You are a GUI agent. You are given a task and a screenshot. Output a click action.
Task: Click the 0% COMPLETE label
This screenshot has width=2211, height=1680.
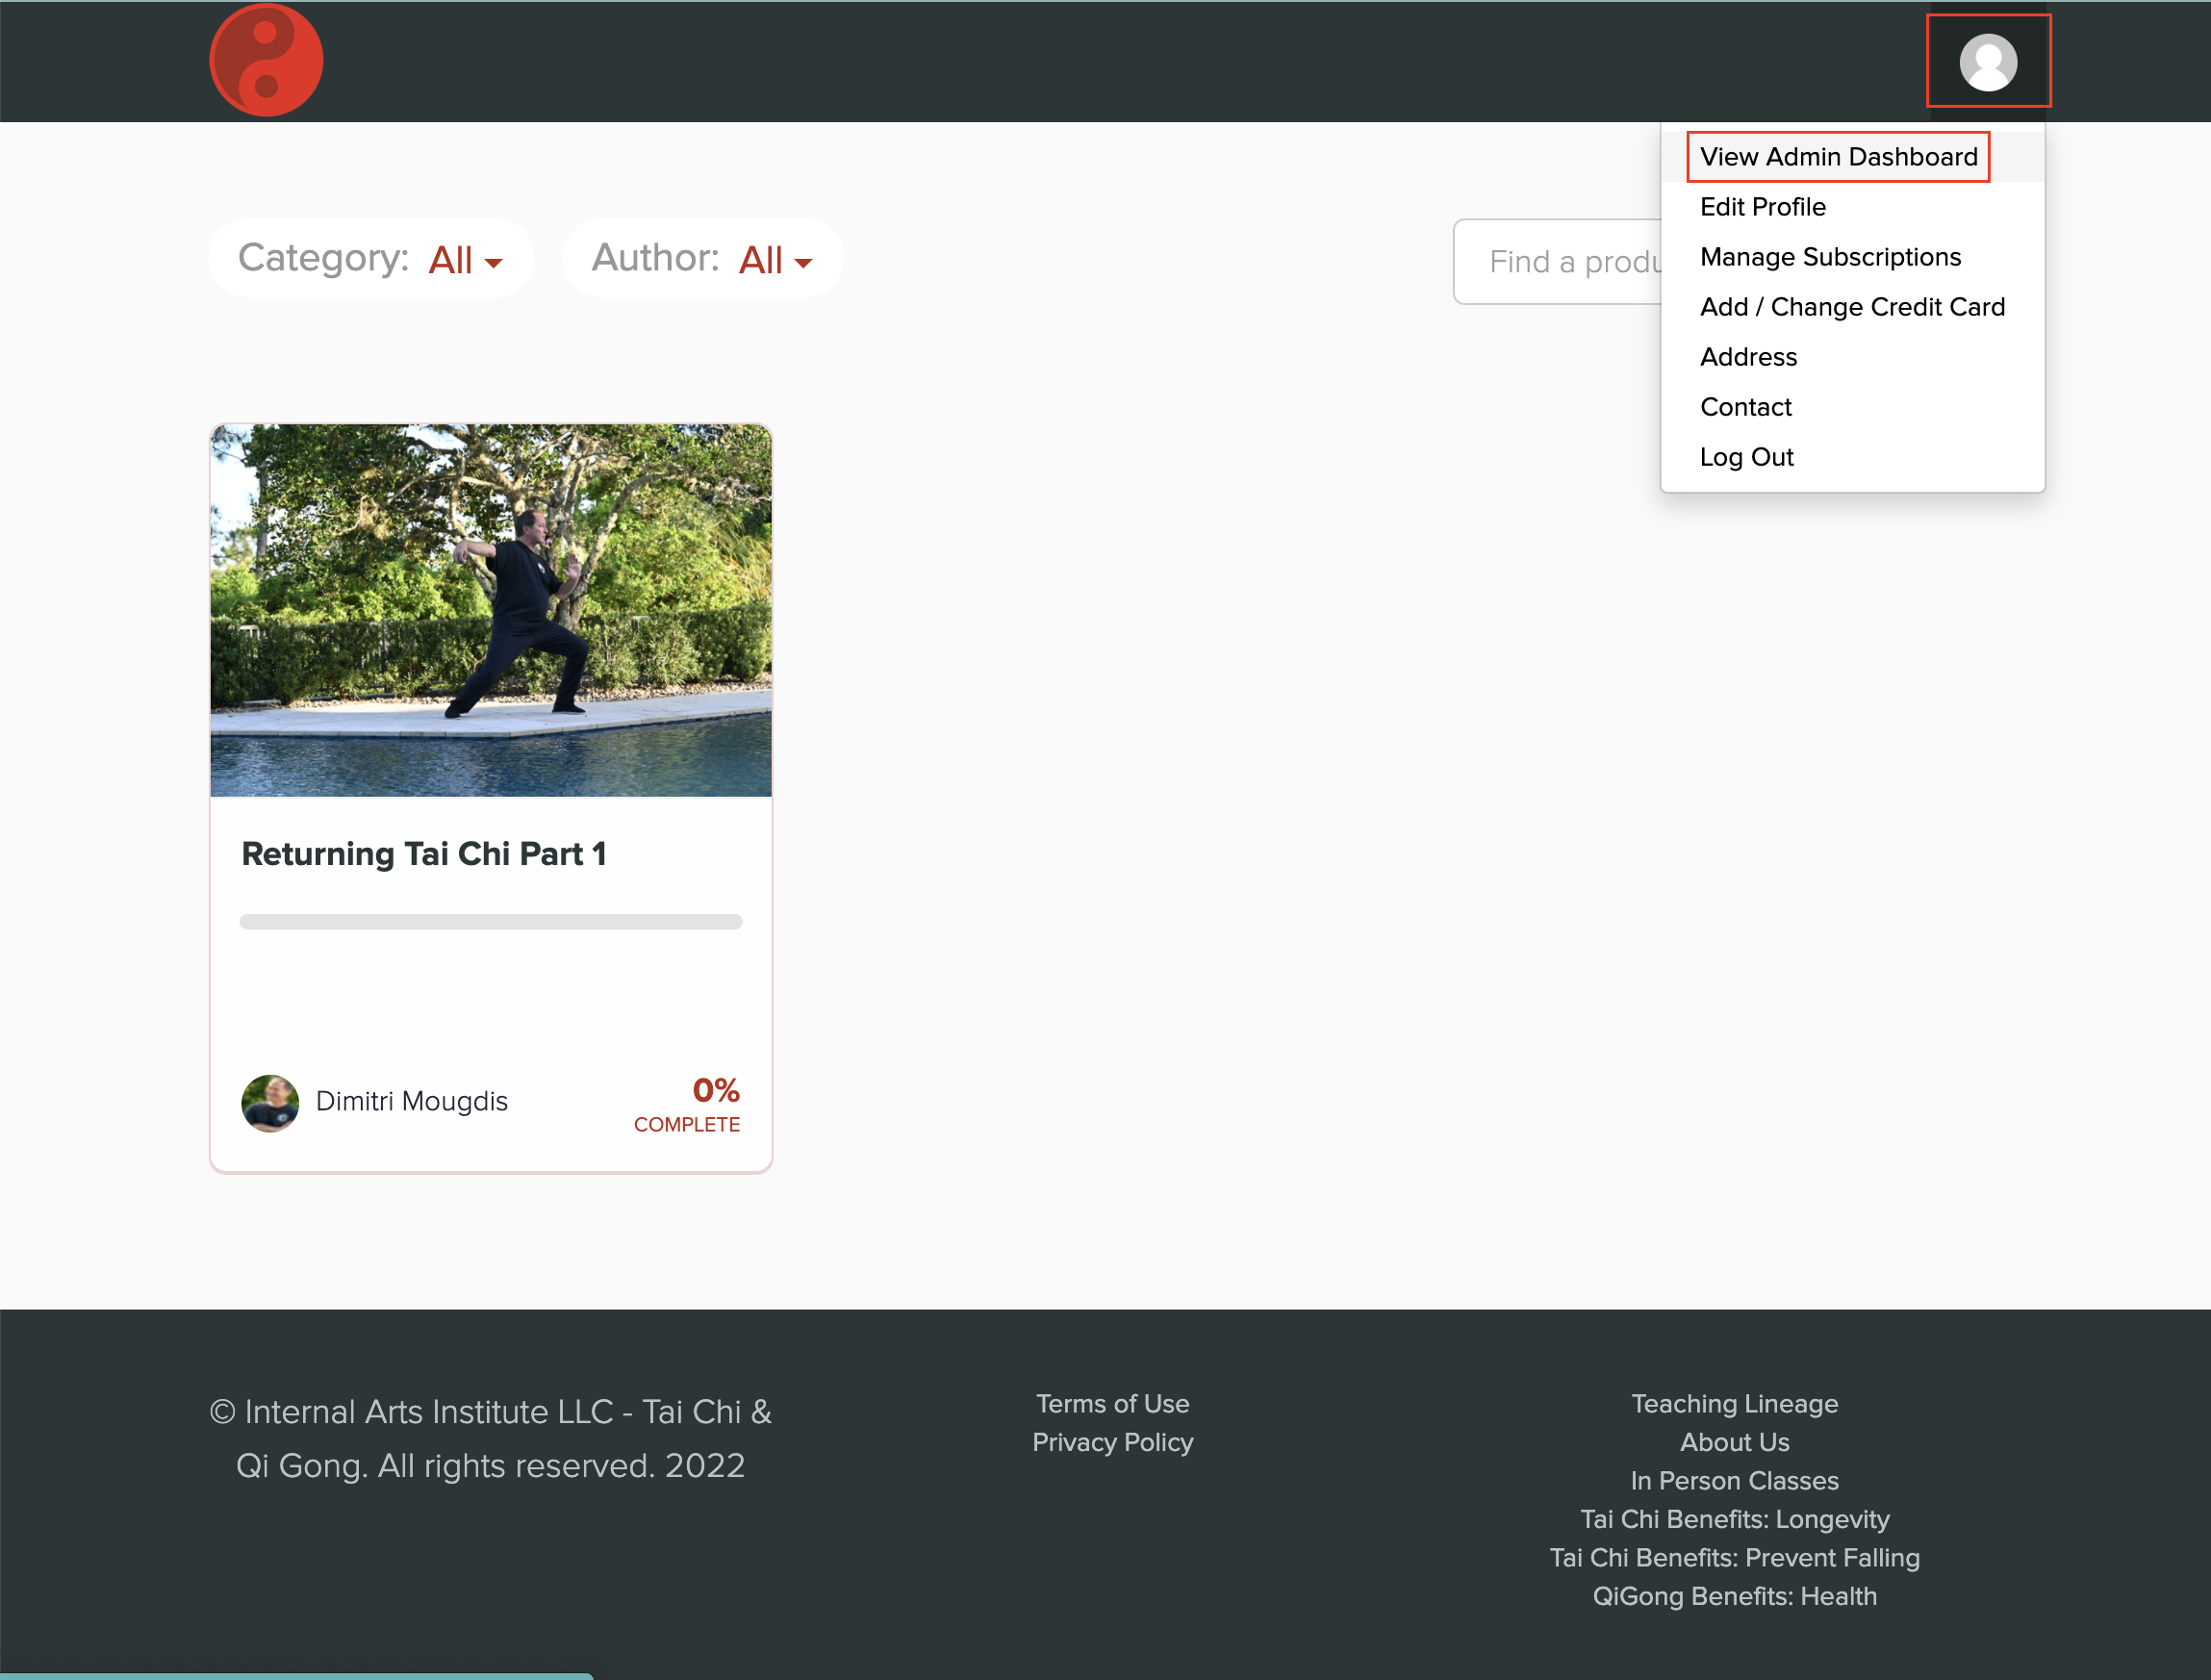tap(687, 1104)
